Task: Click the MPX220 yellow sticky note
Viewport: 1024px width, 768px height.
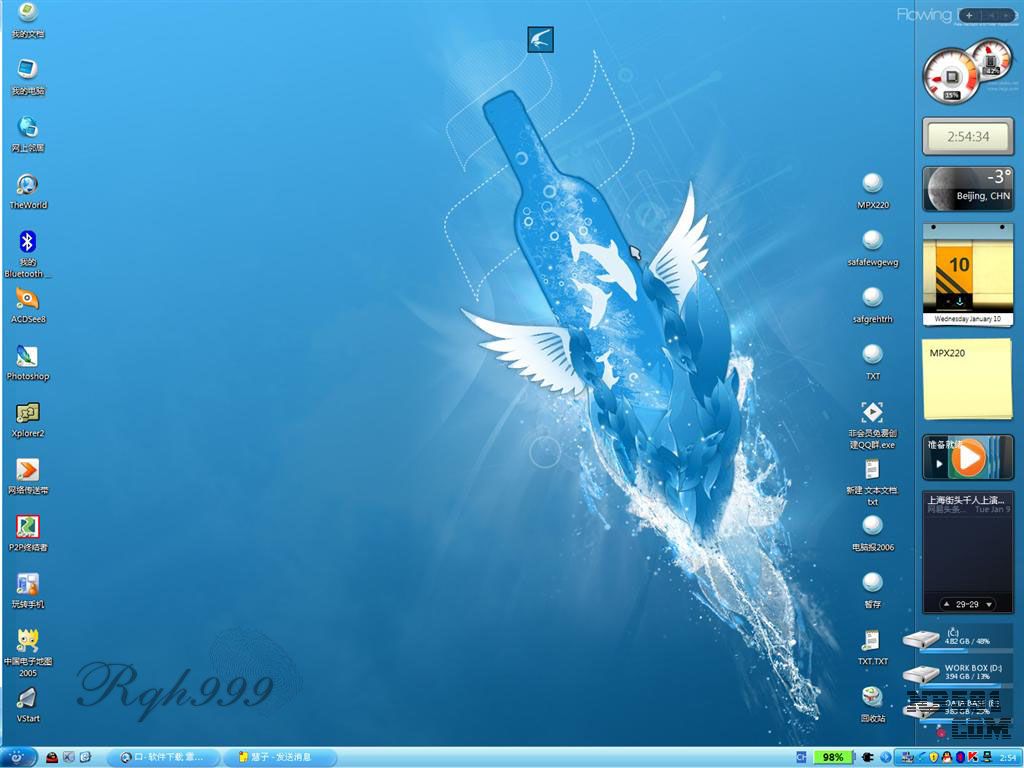Action: [x=967, y=380]
